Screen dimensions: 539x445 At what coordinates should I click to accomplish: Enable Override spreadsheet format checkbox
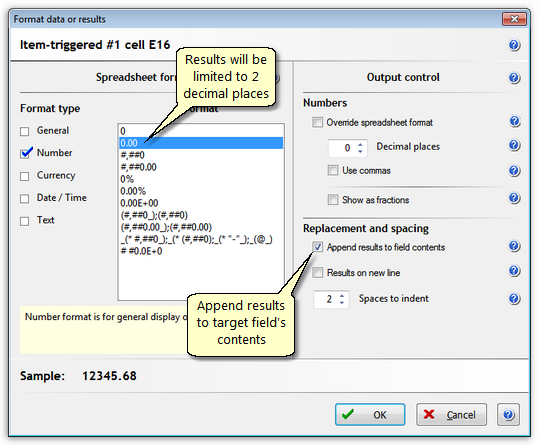pyautogui.click(x=317, y=122)
